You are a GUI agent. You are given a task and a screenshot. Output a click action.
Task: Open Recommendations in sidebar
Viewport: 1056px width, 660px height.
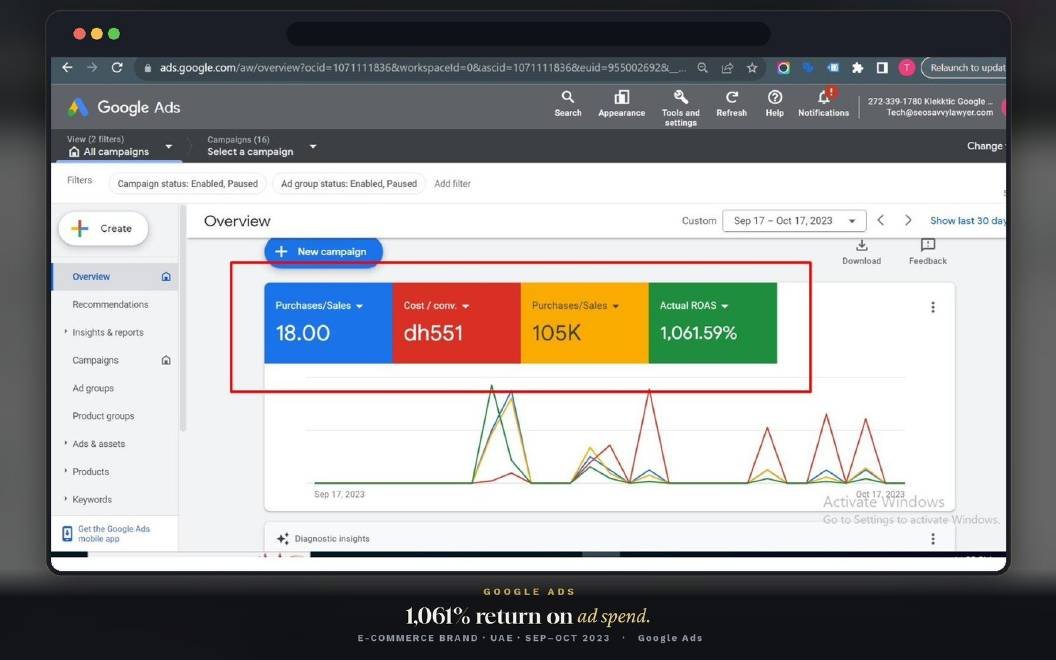click(x=110, y=304)
